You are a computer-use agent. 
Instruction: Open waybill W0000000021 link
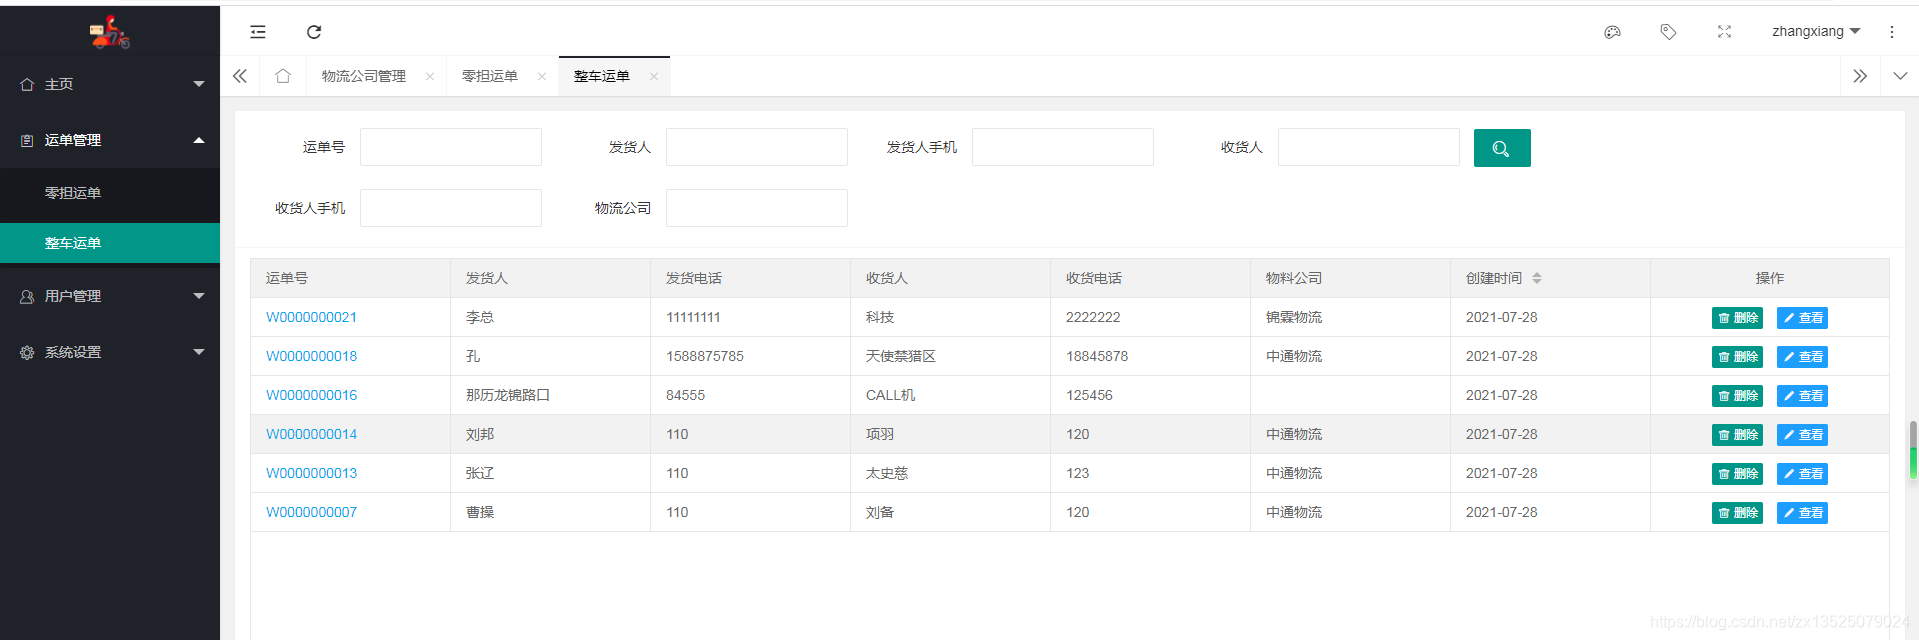tap(311, 317)
